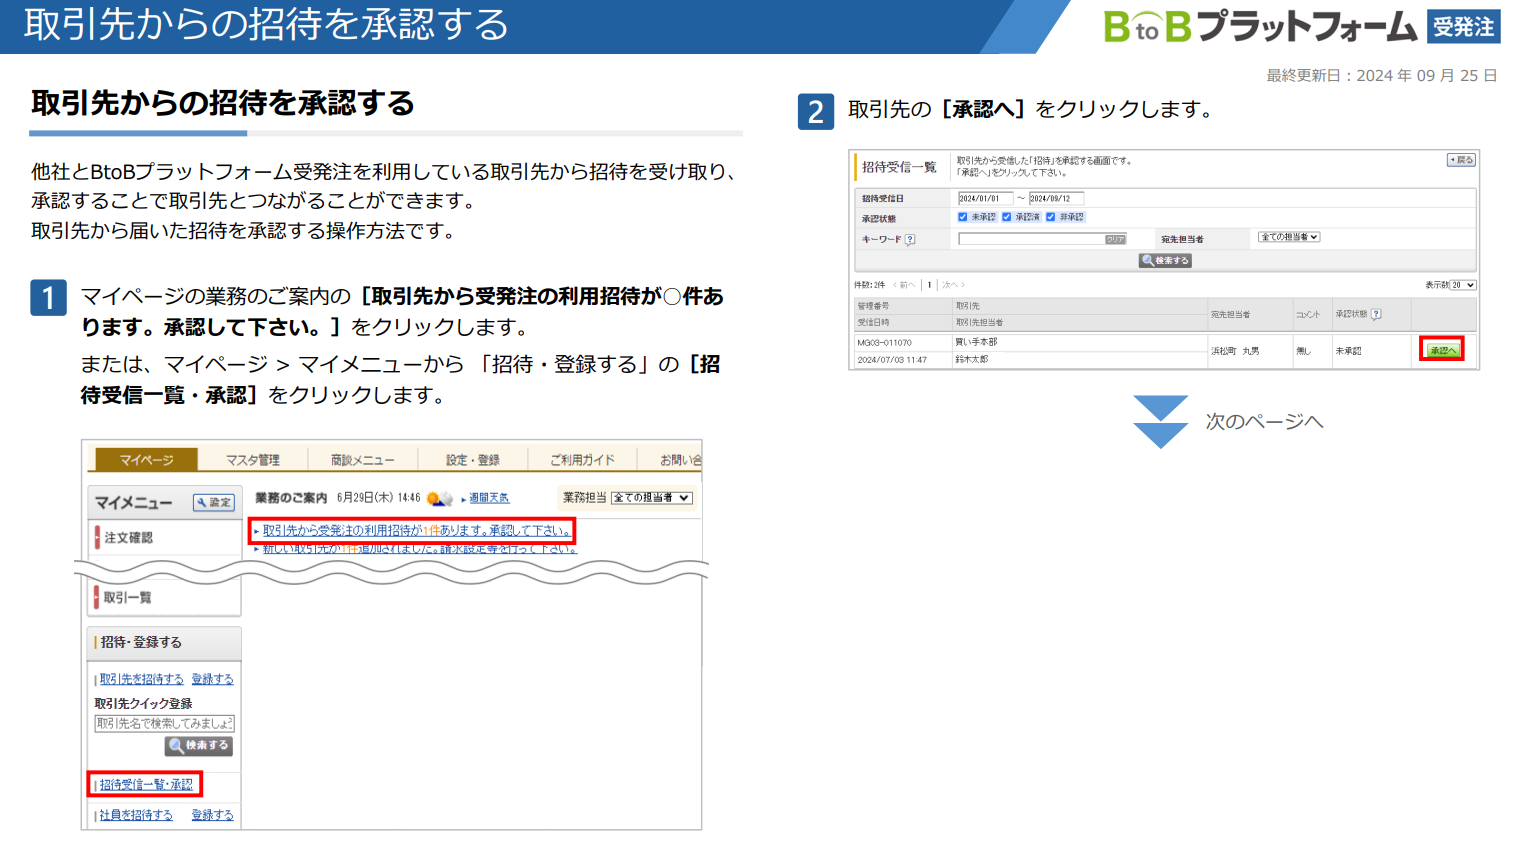The height and width of the screenshot is (844, 1525).
Task: Click 登録する beside 社員を招待する
Action: (212, 815)
